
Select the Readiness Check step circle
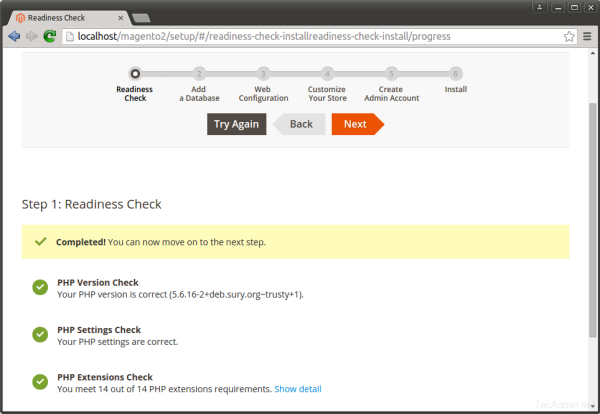click(x=135, y=73)
